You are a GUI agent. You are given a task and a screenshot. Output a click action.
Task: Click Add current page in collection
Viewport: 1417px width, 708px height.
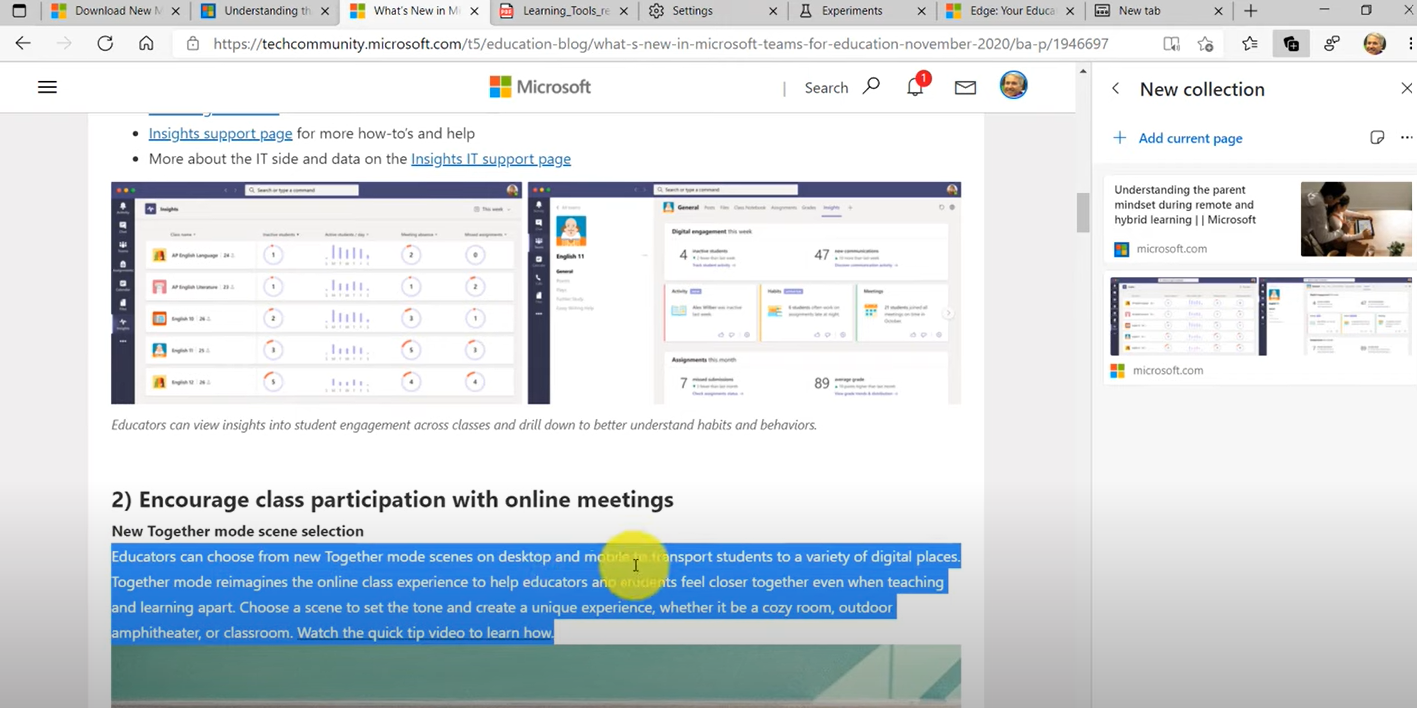tap(1178, 138)
